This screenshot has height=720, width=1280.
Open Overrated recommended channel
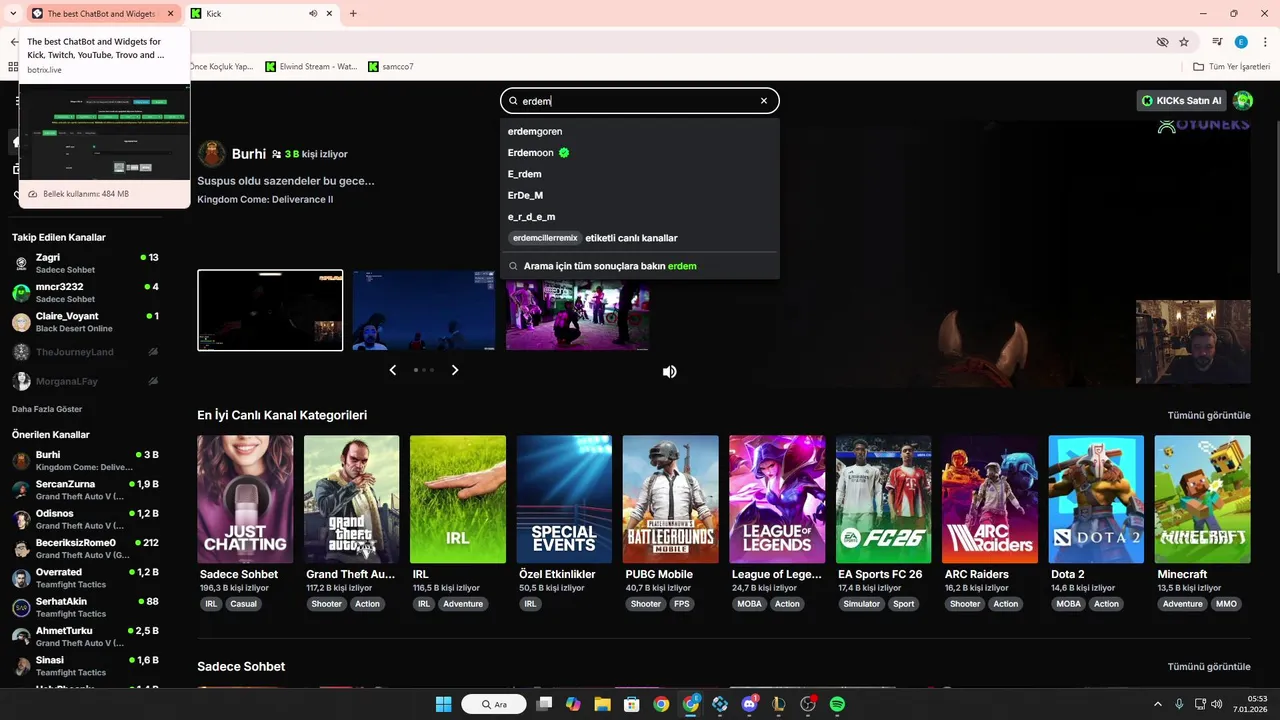tap(85, 578)
